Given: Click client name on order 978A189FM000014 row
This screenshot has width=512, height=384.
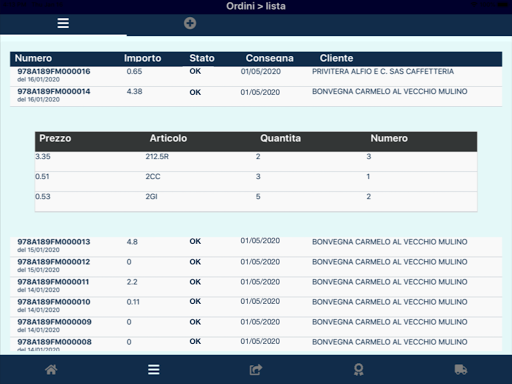Looking at the screenshot, I should point(389,91).
